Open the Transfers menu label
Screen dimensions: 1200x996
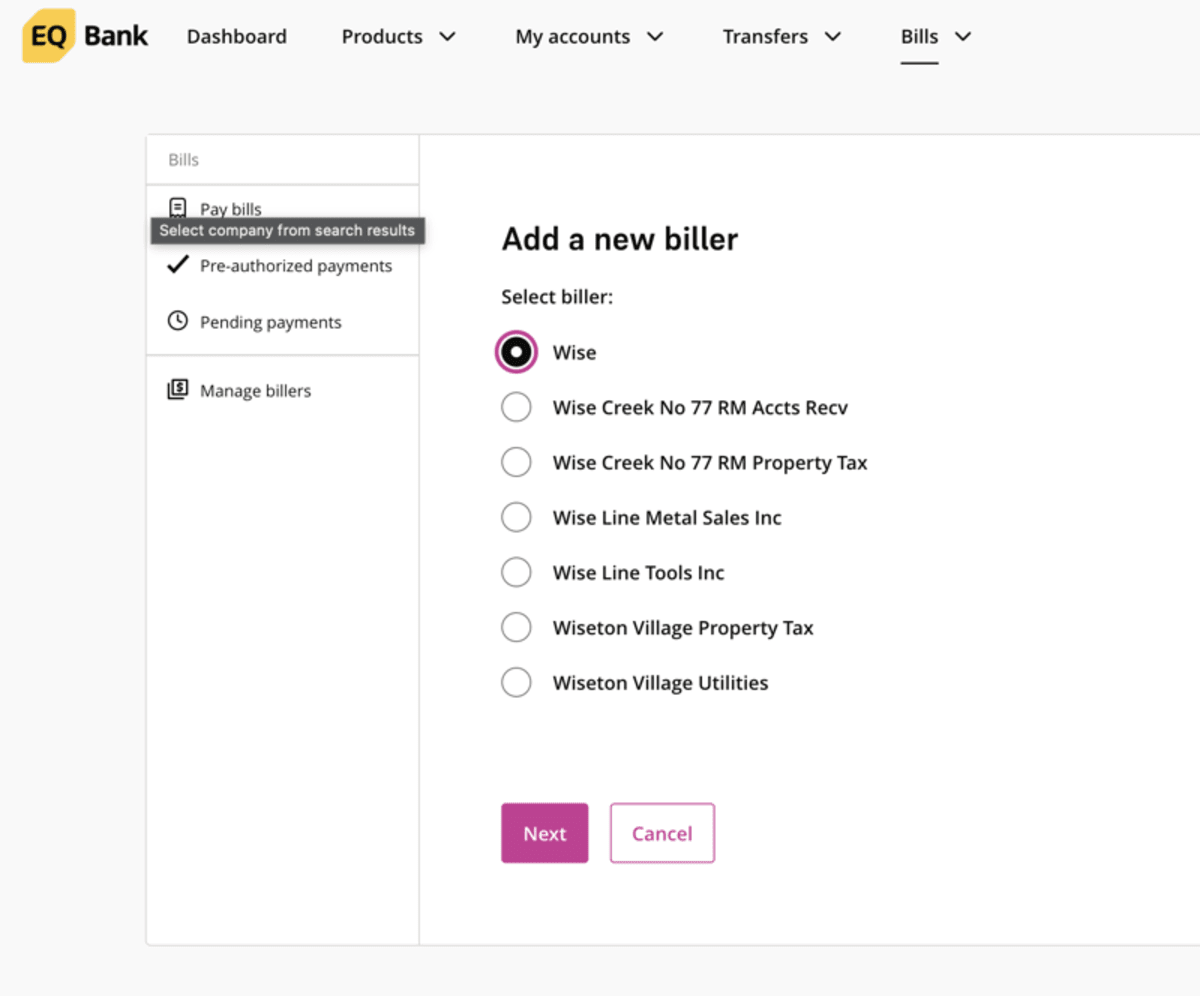click(x=766, y=36)
